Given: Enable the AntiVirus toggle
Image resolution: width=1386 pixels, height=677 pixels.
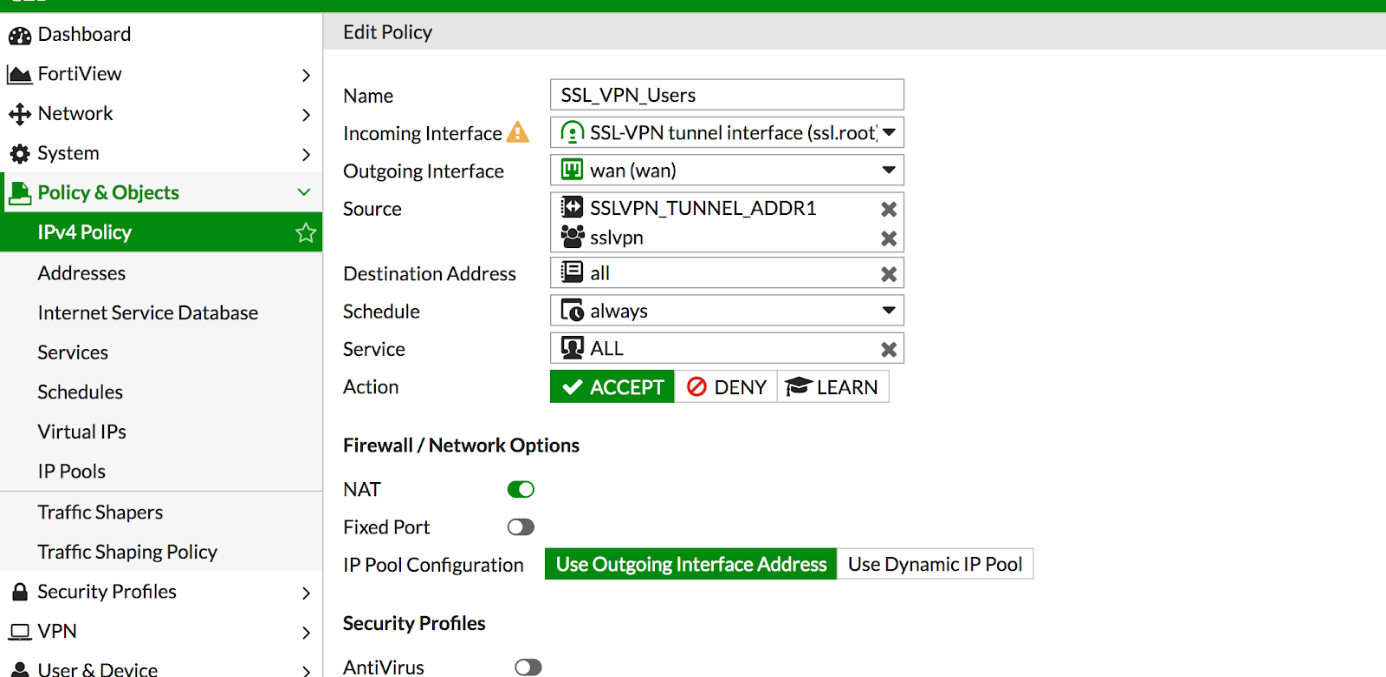Looking at the screenshot, I should click(x=528, y=667).
